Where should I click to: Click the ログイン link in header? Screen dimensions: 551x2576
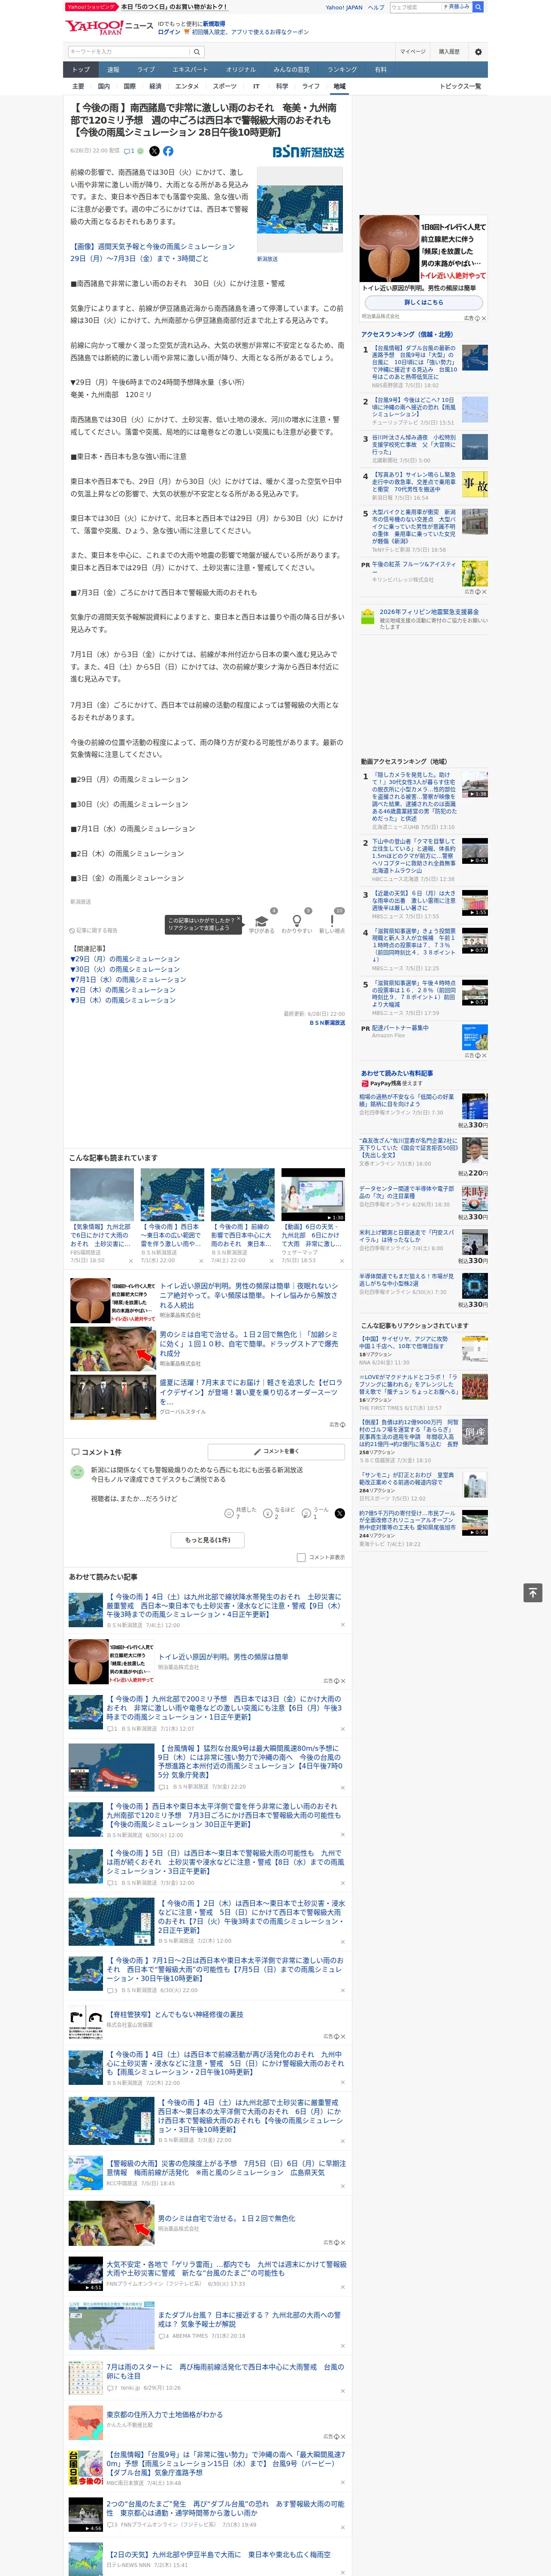pos(169,32)
